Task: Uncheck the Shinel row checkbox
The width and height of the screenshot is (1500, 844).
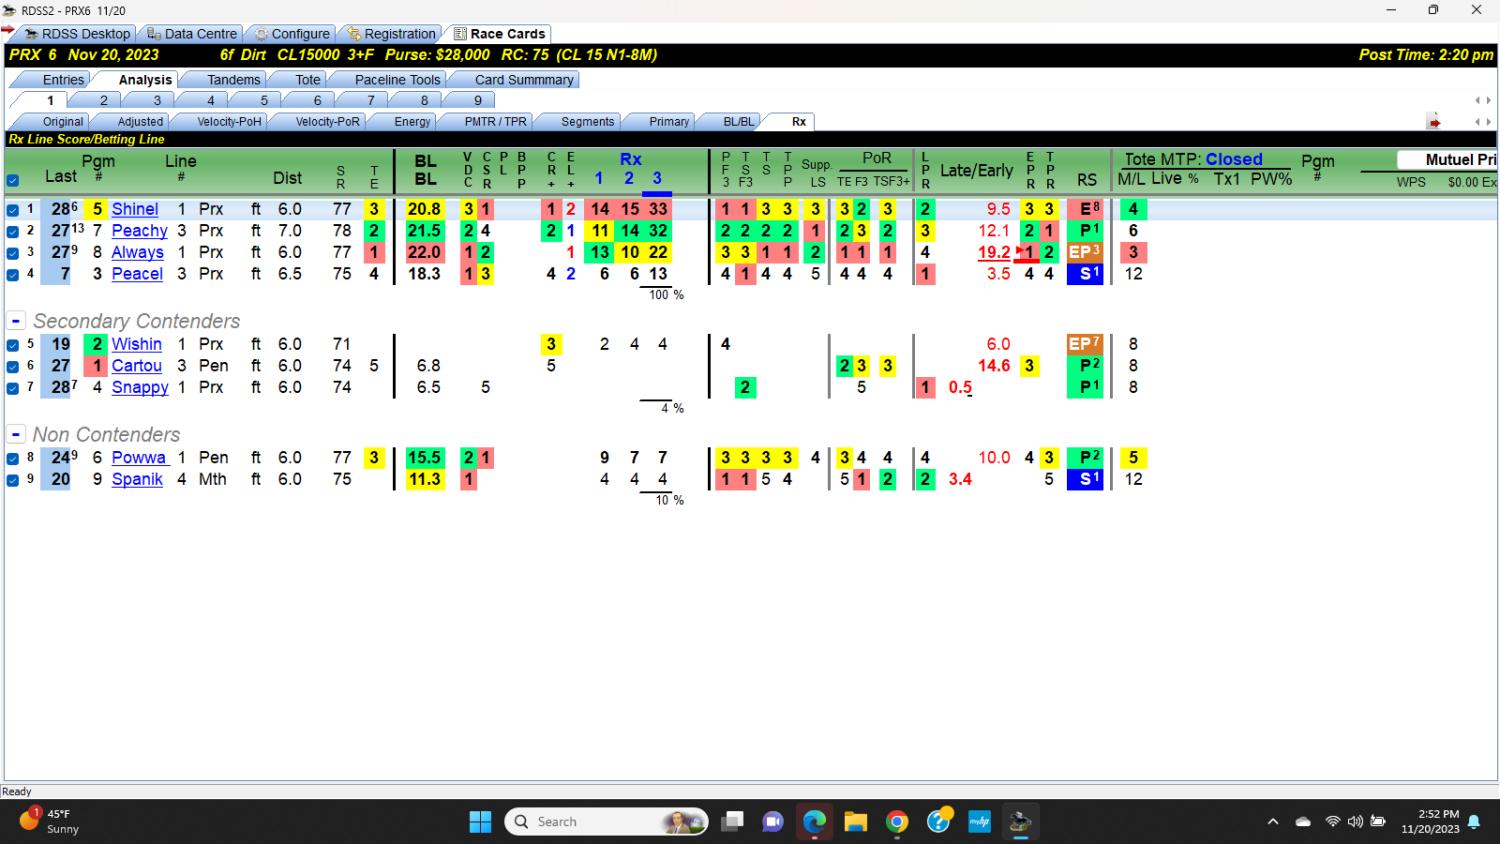Action: (13, 210)
